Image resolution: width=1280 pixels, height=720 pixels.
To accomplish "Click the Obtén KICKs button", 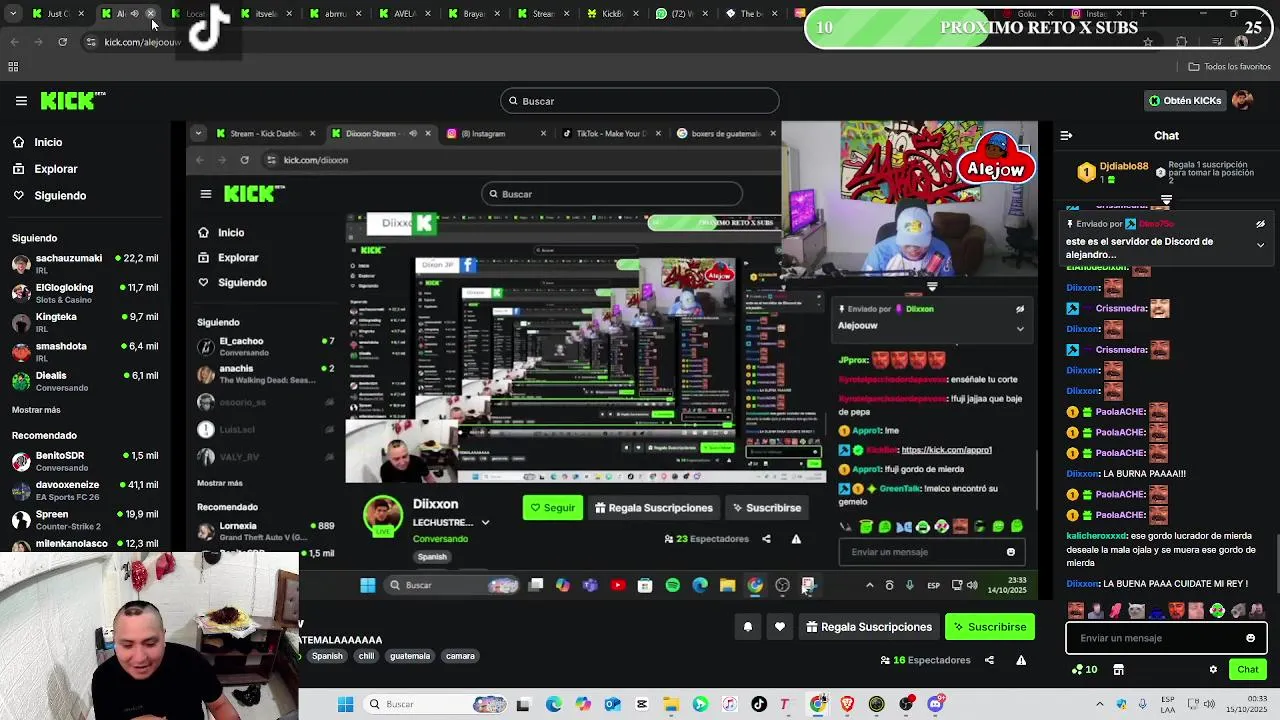I will click(1185, 101).
